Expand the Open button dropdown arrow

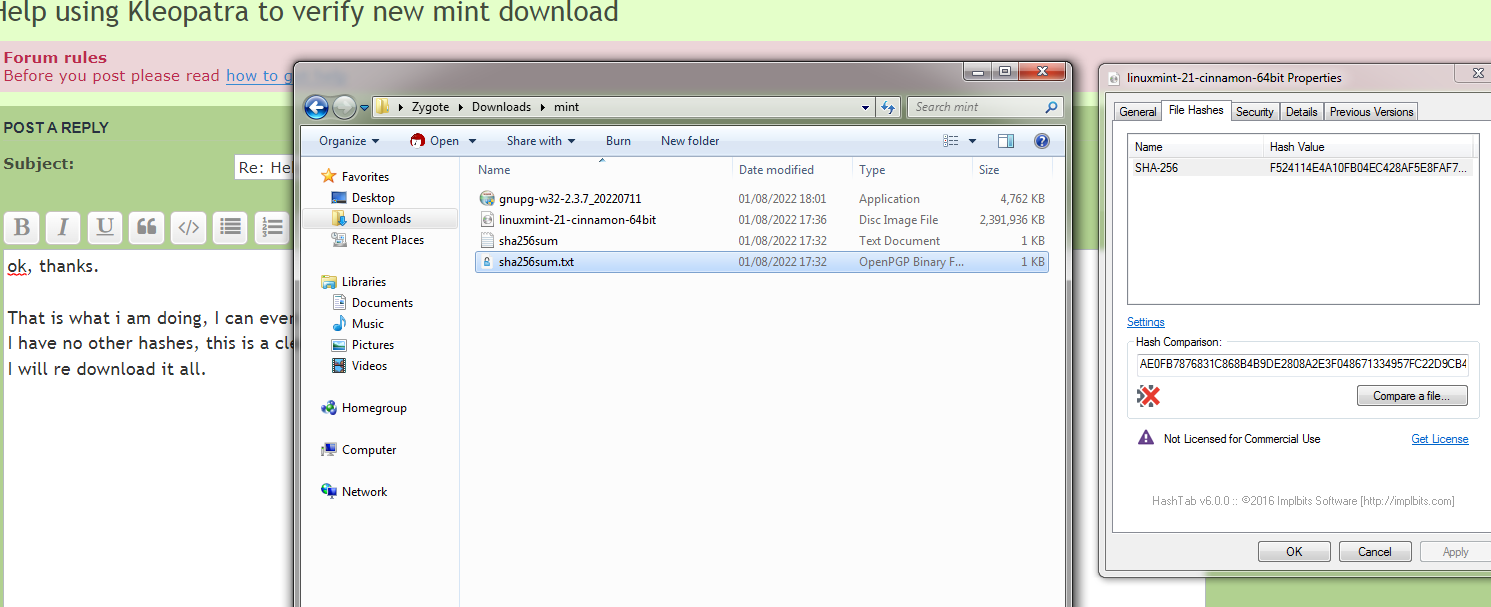point(473,141)
